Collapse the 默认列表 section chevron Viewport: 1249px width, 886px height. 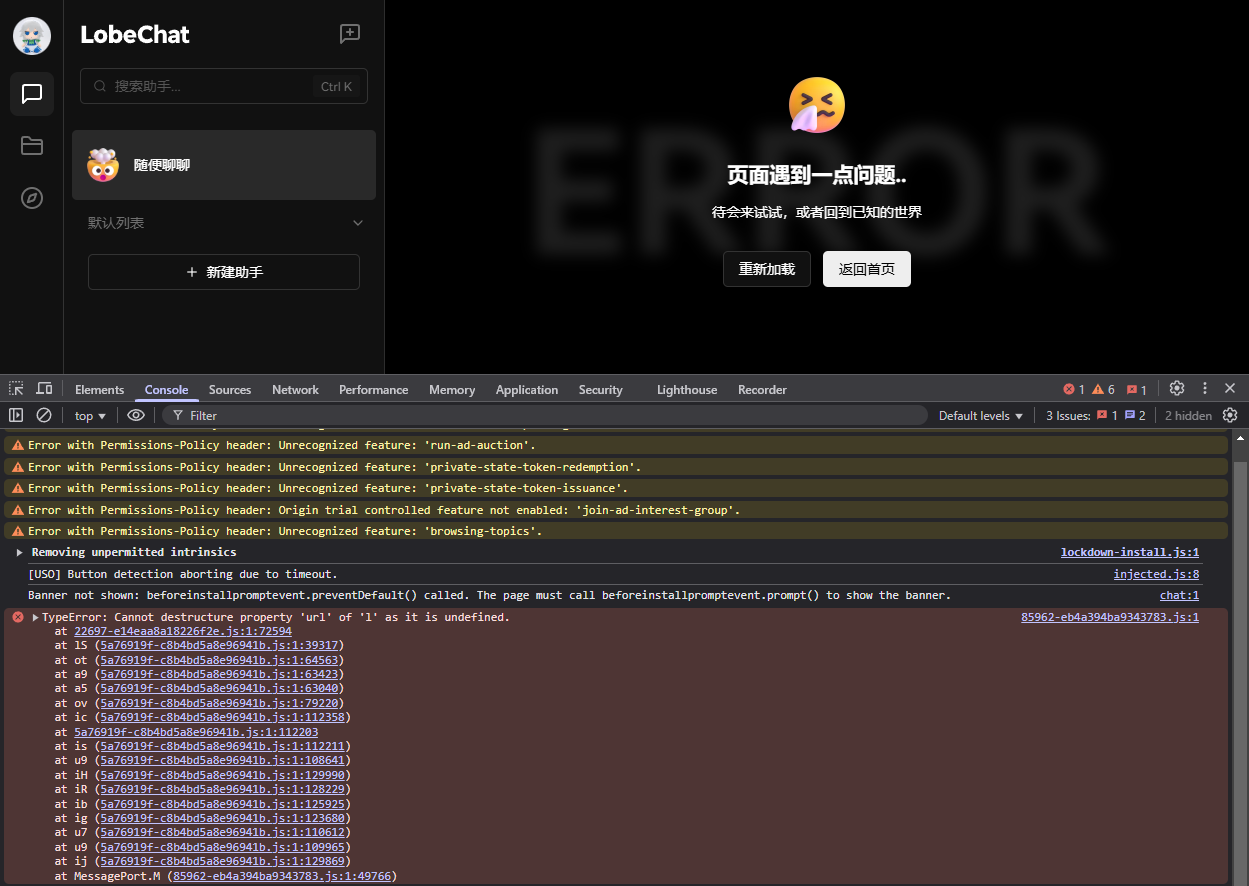pyautogui.click(x=358, y=223)
